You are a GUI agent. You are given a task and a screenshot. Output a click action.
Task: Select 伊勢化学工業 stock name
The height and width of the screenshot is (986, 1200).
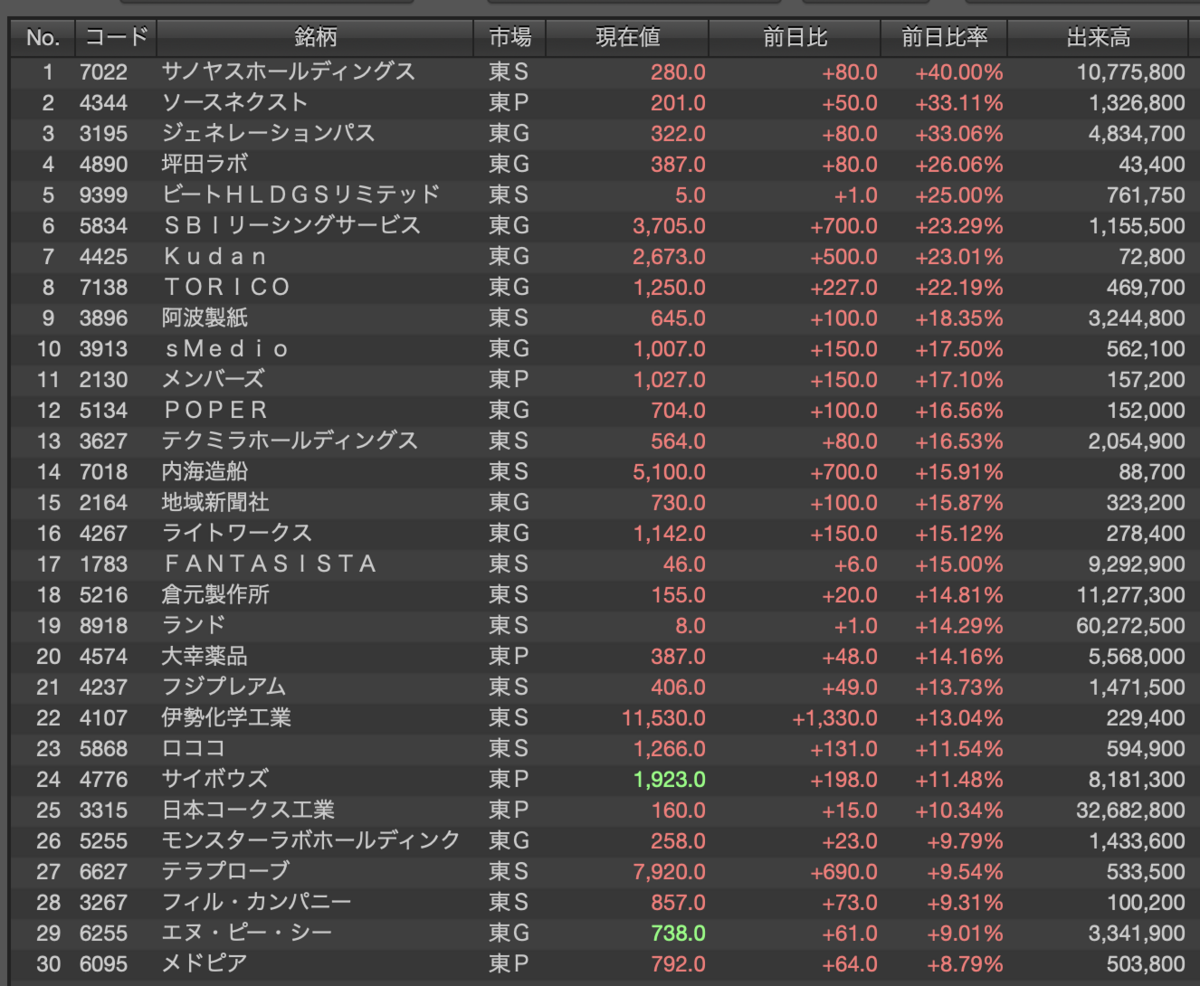point(226,718)
